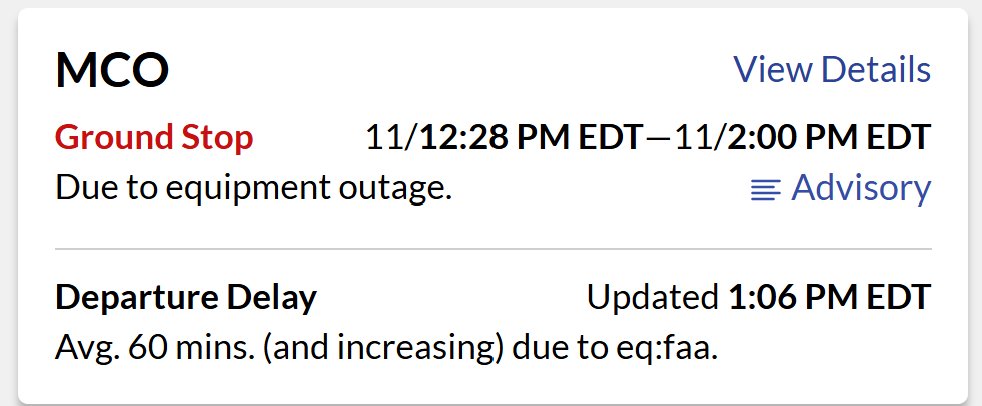
Task: Click the Advisory list lines icon
Action: (x=765, y=190)
